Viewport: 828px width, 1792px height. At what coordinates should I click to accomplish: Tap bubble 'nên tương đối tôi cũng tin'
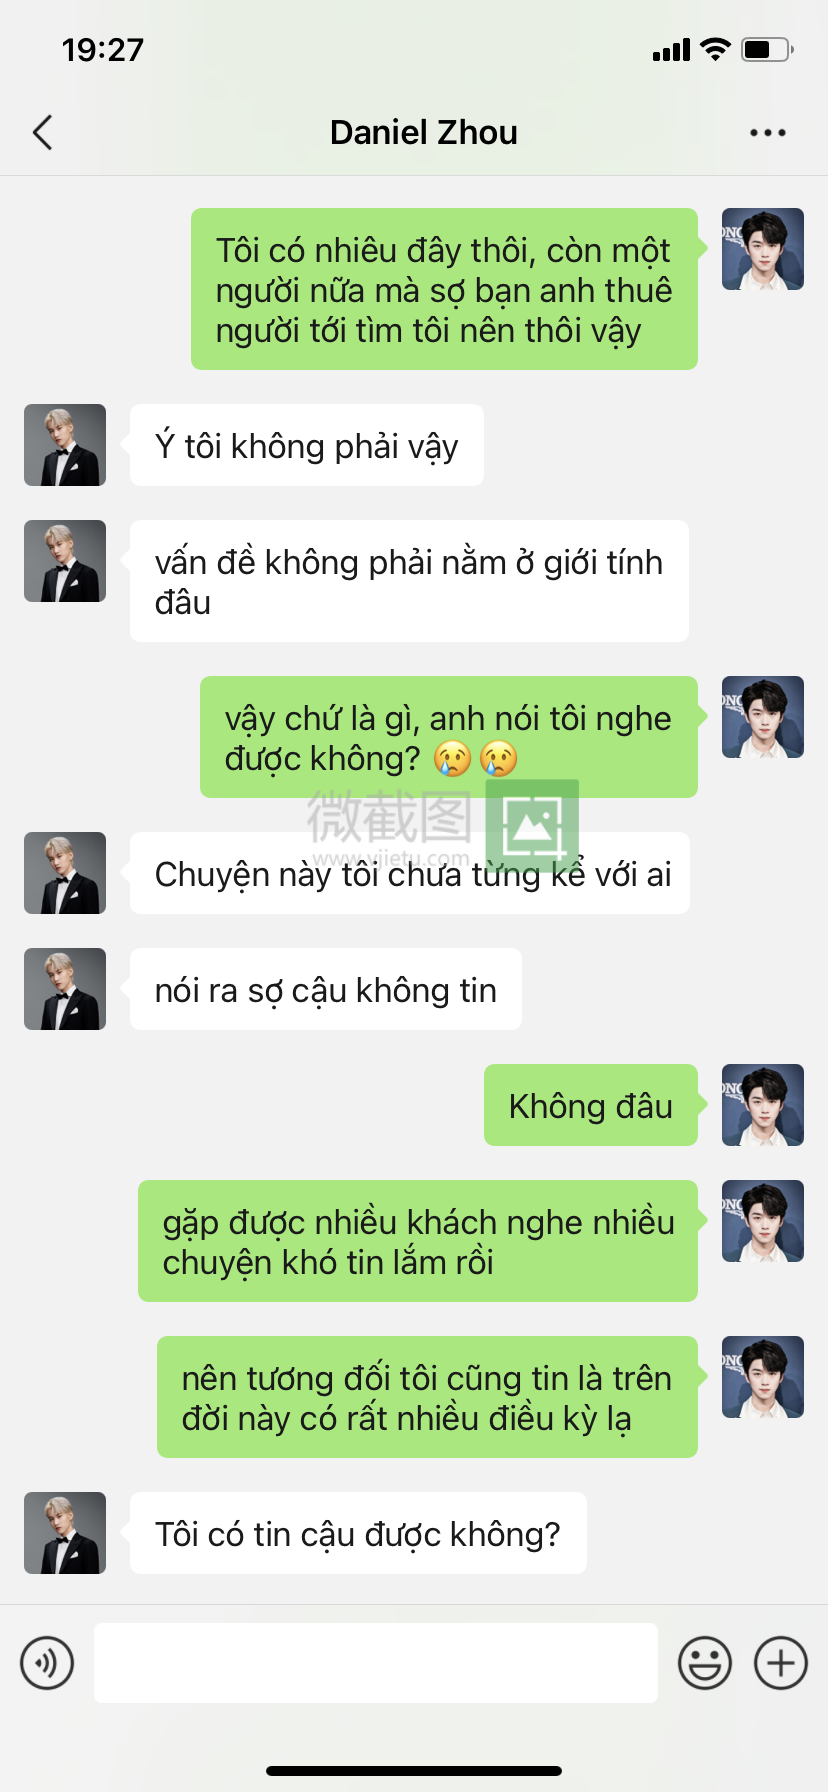427,1397
